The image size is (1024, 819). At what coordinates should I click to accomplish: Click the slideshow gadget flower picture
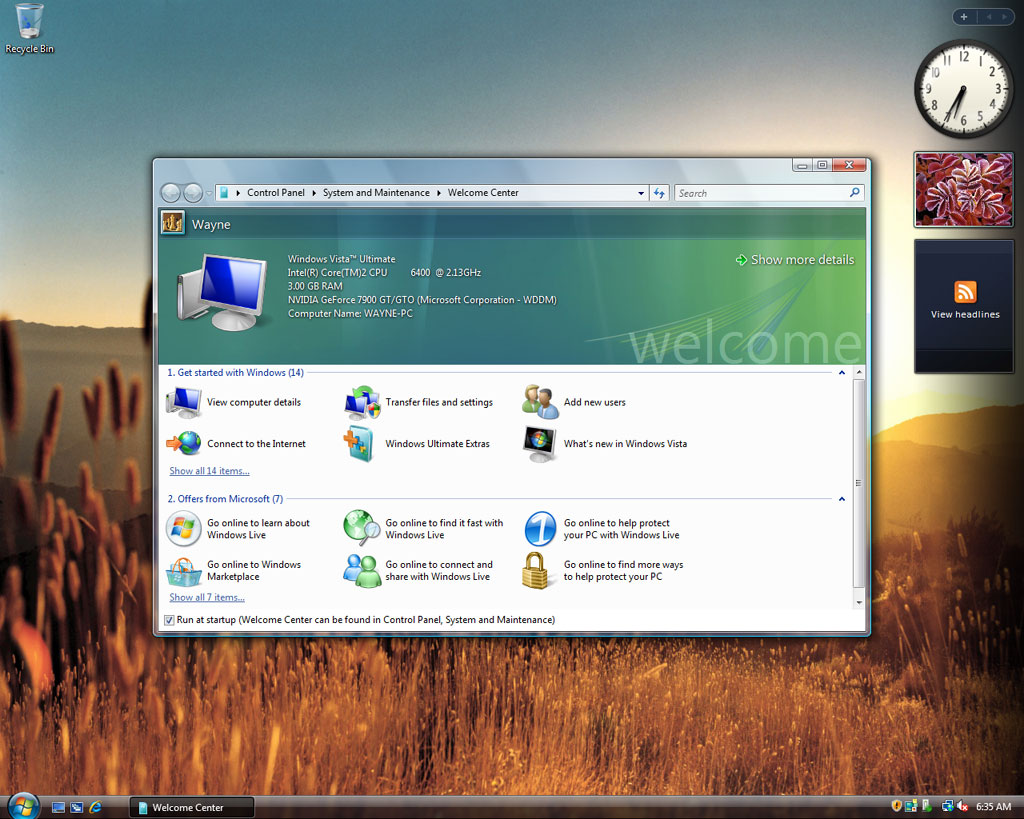point(964,189)
